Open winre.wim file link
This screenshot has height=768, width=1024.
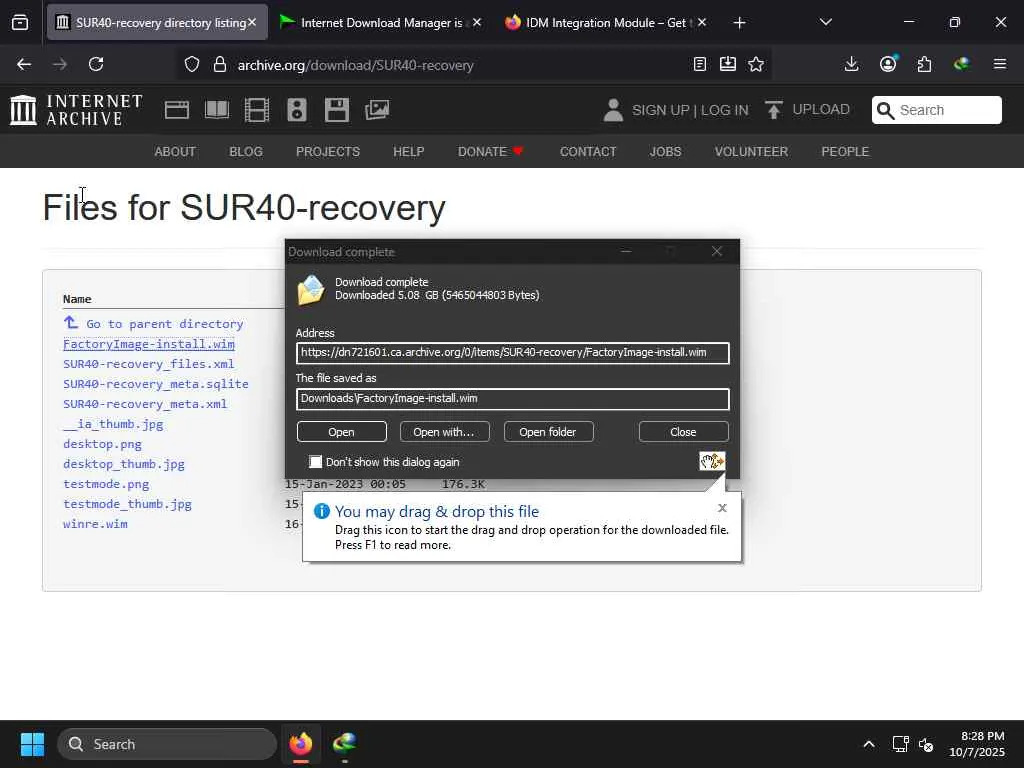[x=95, y=524]
